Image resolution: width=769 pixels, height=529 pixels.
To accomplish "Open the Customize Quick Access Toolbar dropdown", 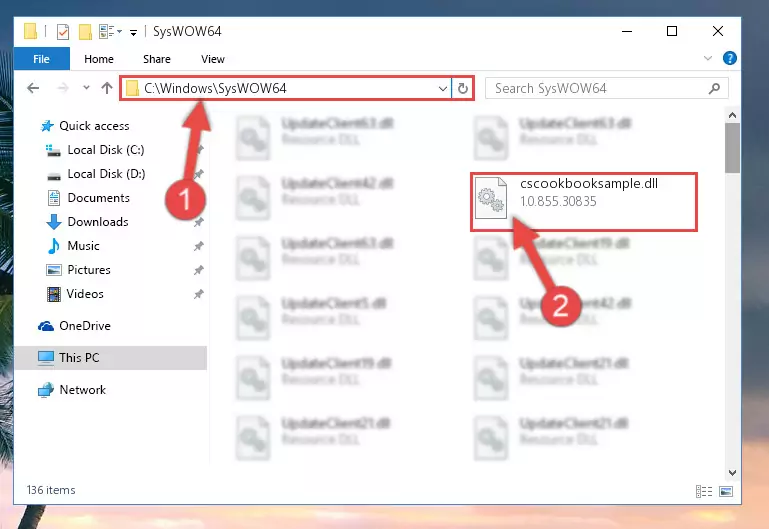I will coord(133,33).
